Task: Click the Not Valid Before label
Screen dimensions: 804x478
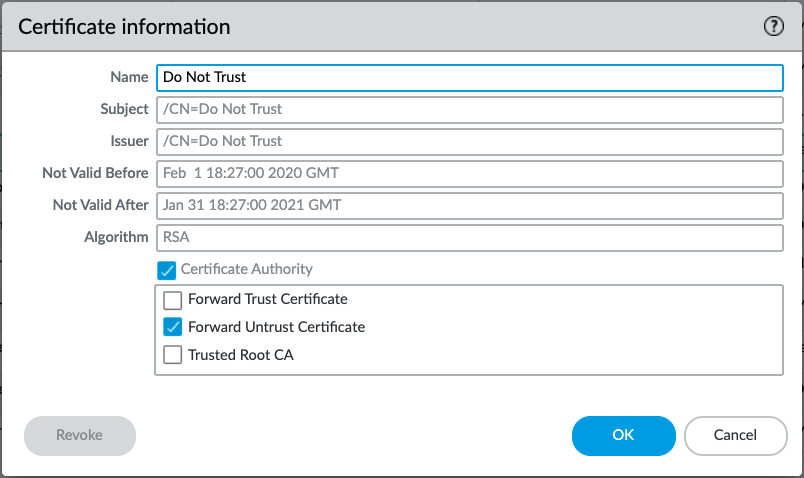Action: pos(95,173)
